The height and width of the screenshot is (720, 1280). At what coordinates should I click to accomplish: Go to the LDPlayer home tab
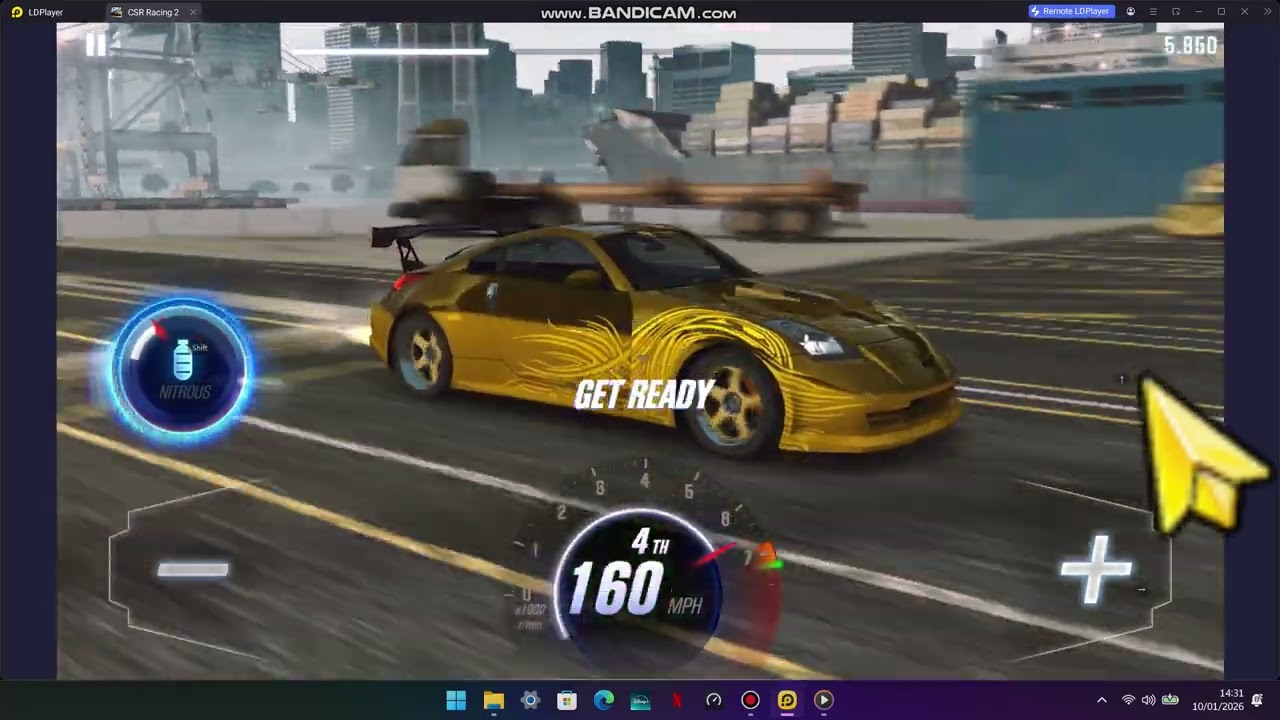tap(37, 12)
